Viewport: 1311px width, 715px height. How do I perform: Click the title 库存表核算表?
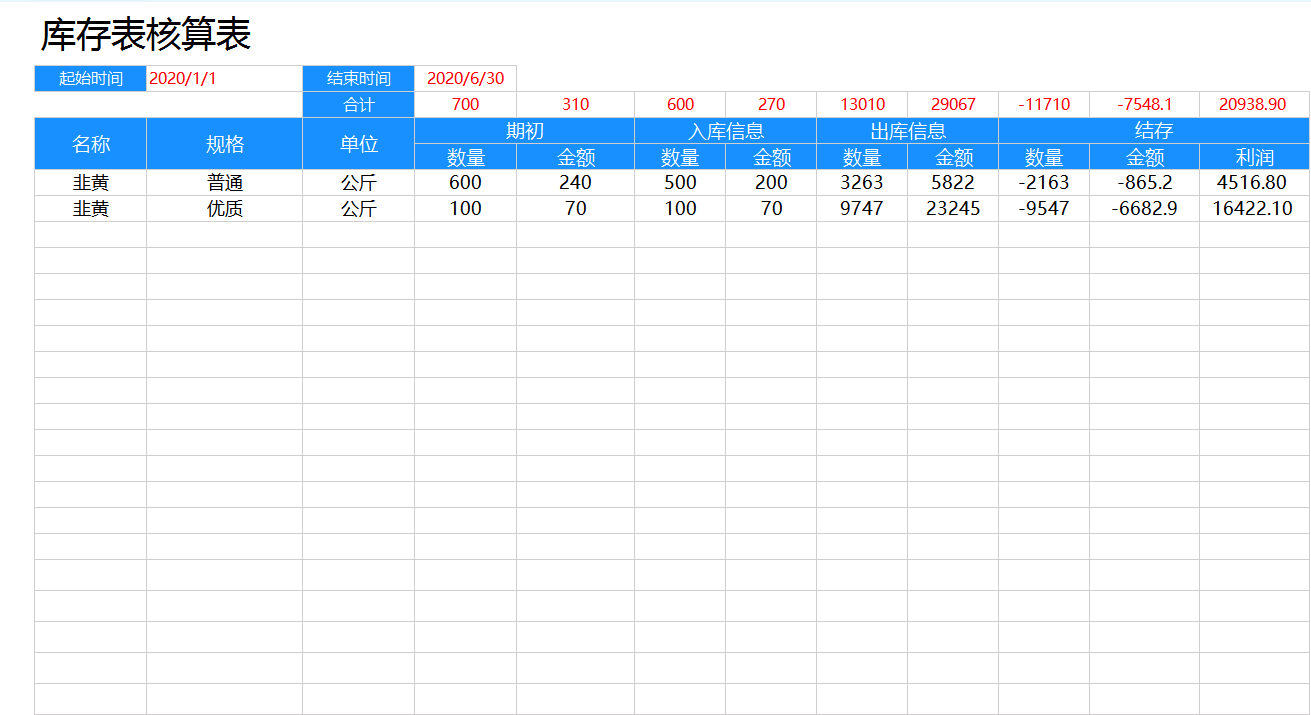(x=146, y=35)
